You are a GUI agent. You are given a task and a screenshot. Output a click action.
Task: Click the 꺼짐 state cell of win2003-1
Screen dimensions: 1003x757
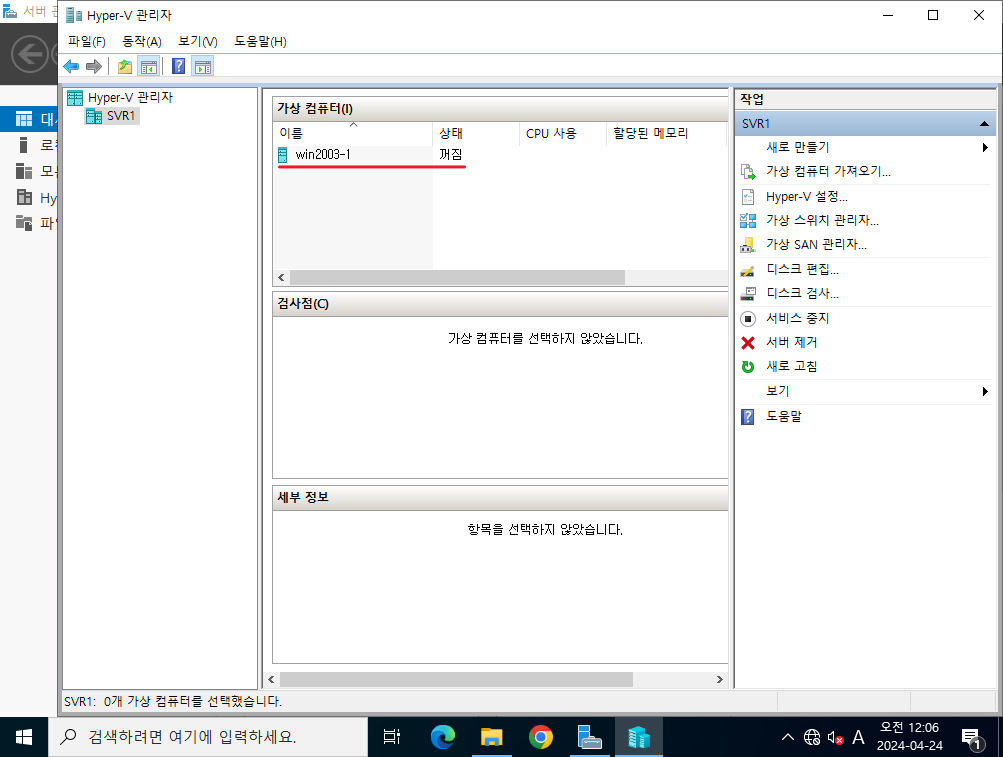[450, 154]
